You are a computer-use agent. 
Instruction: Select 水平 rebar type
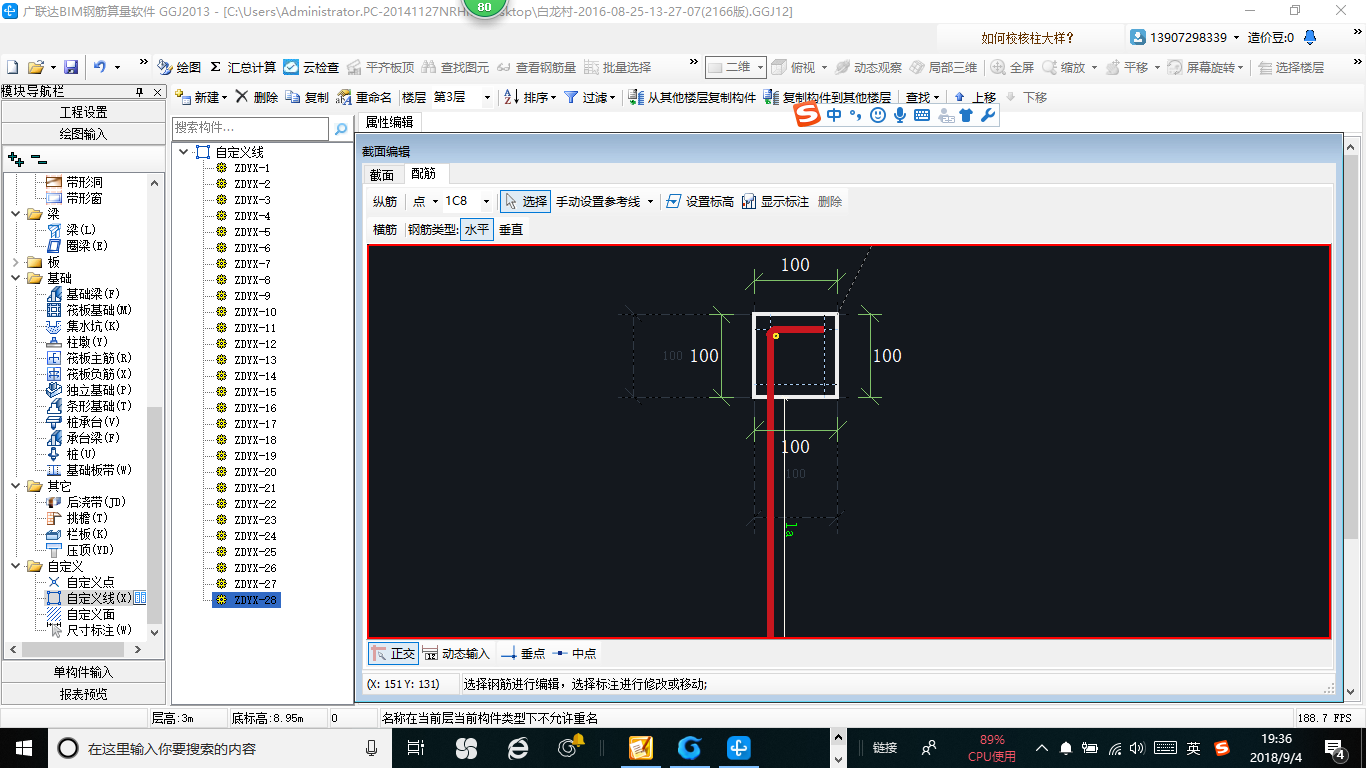tap(477, 229)
